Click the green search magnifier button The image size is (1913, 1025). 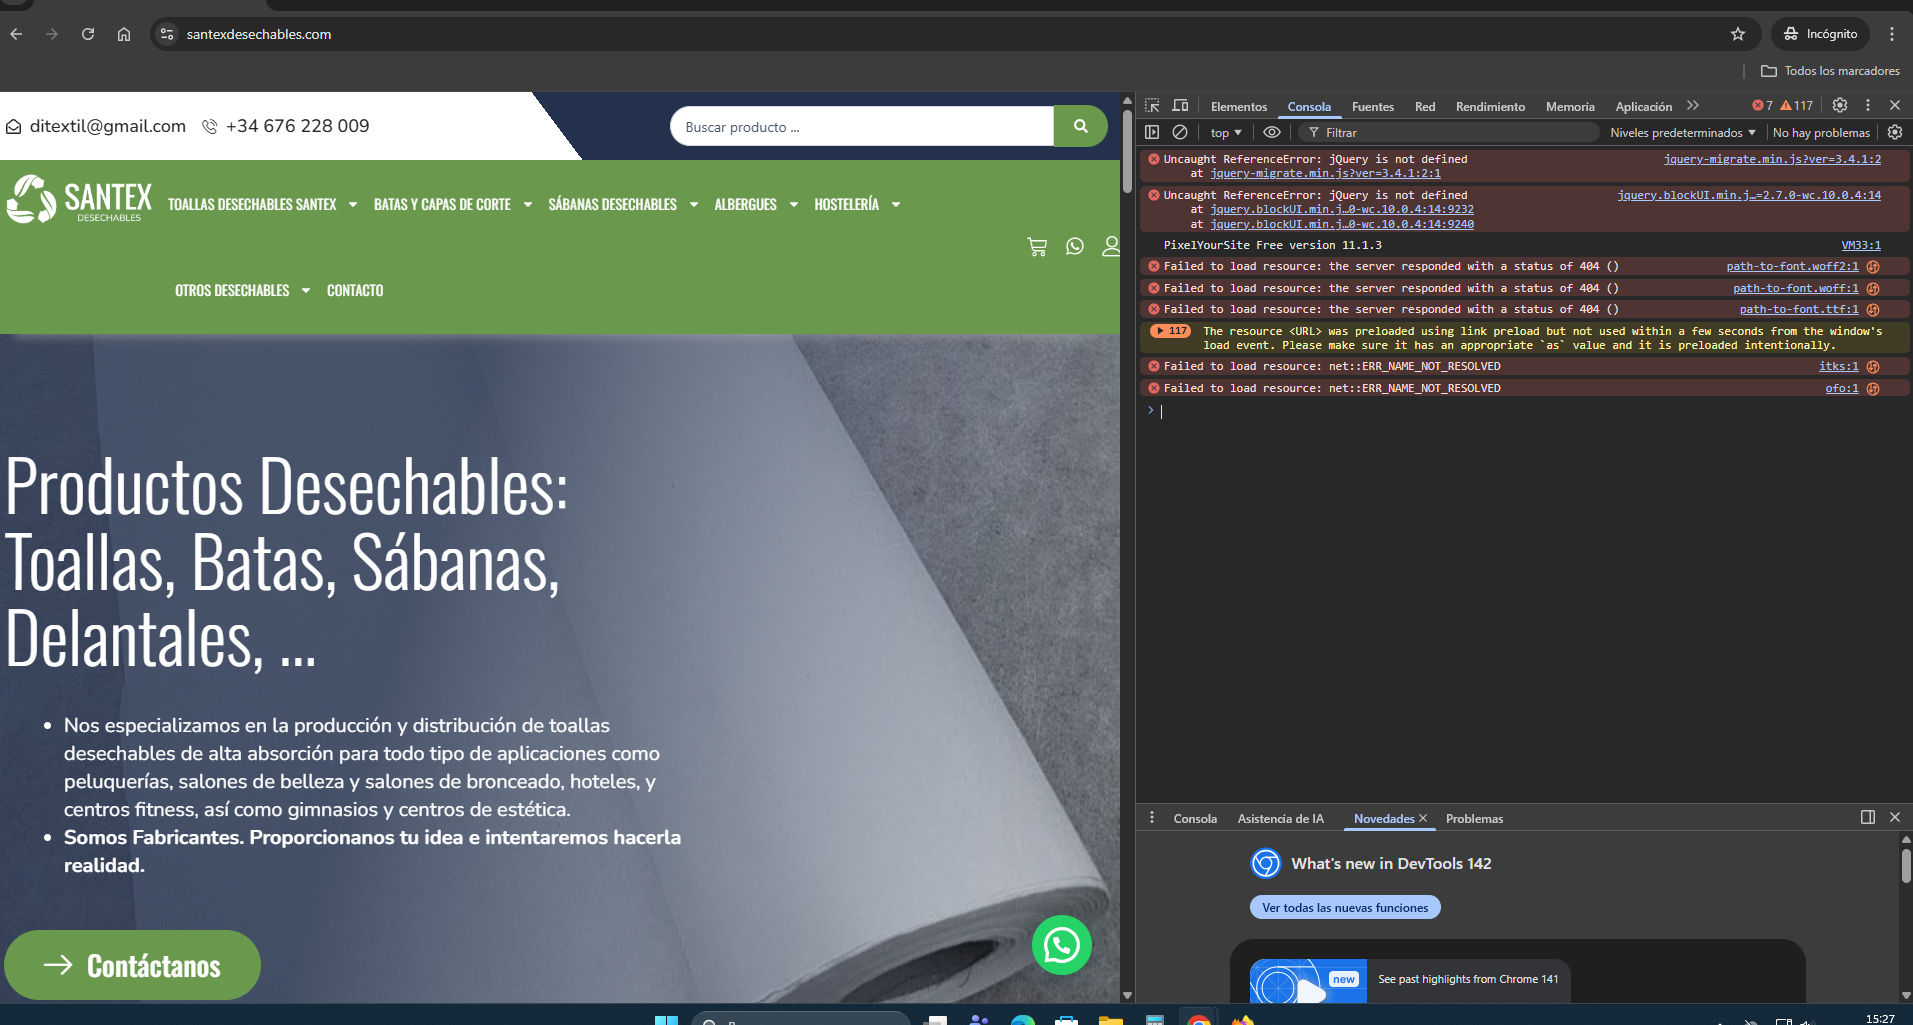point(1080,126)
